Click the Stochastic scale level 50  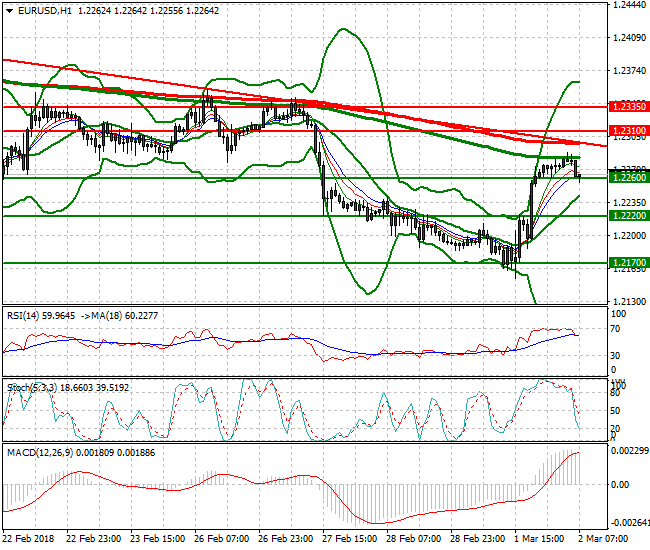(616, 411)
